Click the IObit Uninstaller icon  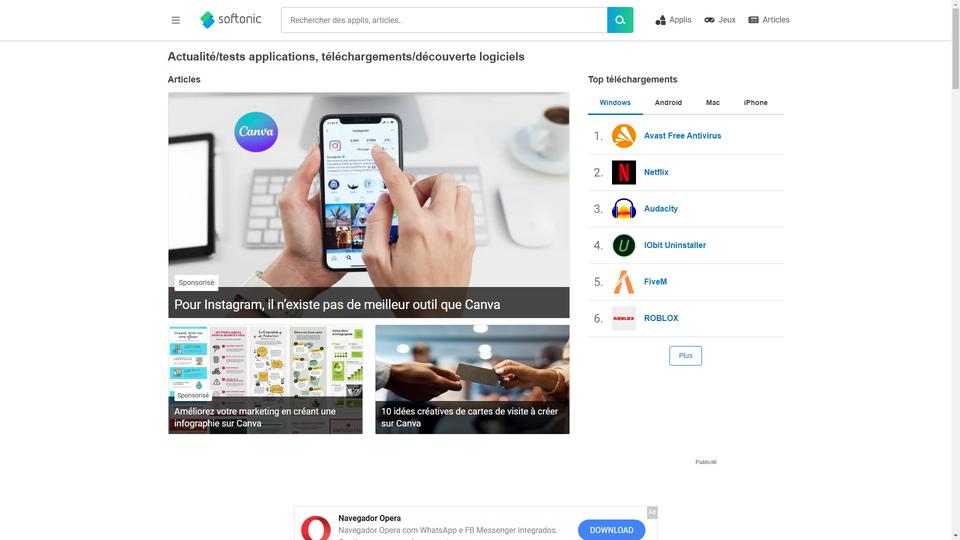tap(623, 246)
